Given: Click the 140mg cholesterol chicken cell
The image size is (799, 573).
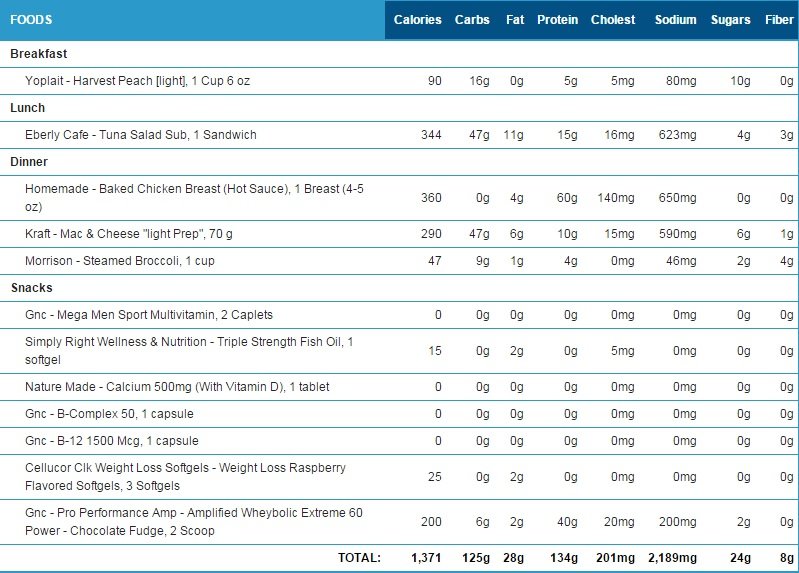Looking at the screenshot, I should [x=616, y=198].
